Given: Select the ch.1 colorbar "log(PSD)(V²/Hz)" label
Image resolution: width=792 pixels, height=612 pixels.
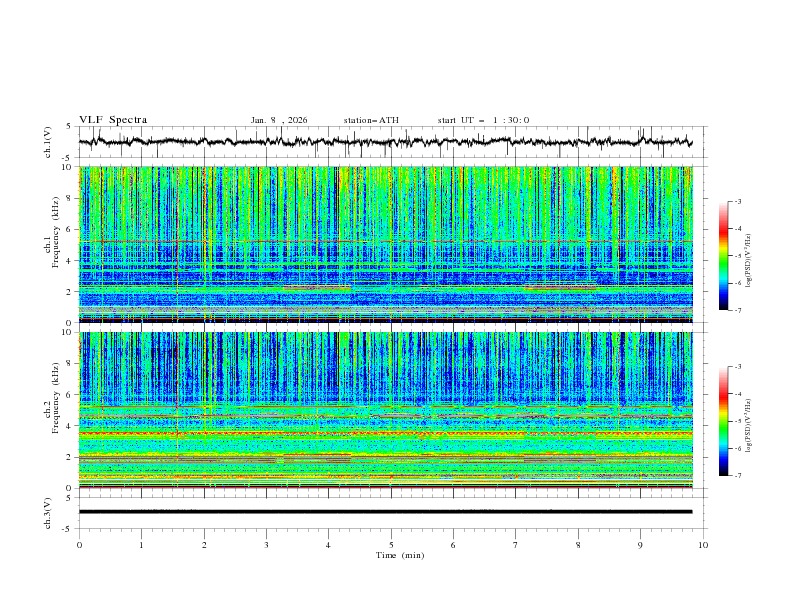Looking at the screenshot, I should click(x=749, y=260).
